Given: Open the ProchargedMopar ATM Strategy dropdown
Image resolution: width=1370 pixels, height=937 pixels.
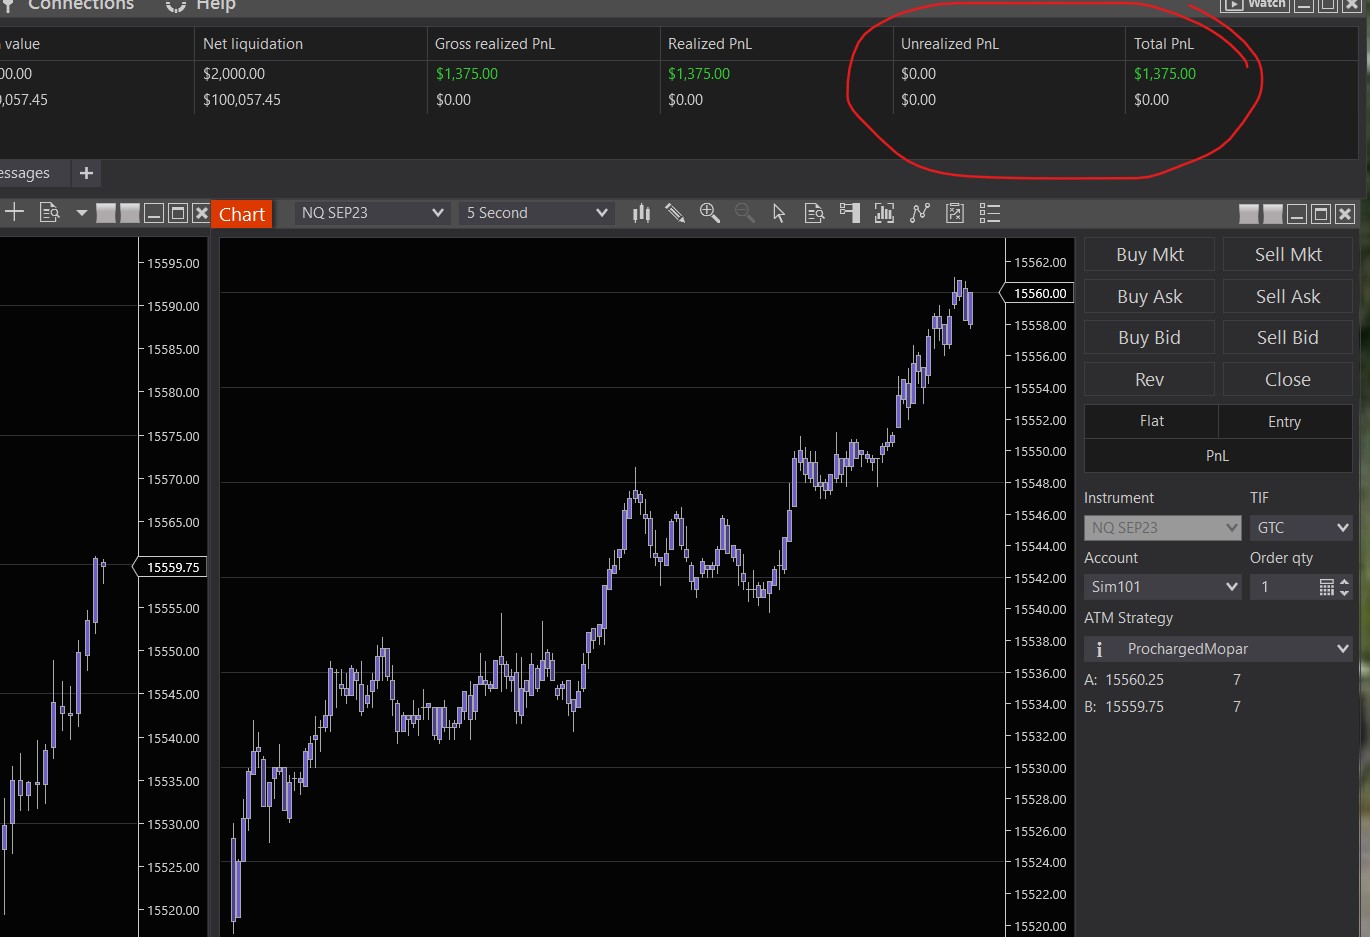Looking at the screenshot, I should pyautogui.click(x=1218, y=649).
